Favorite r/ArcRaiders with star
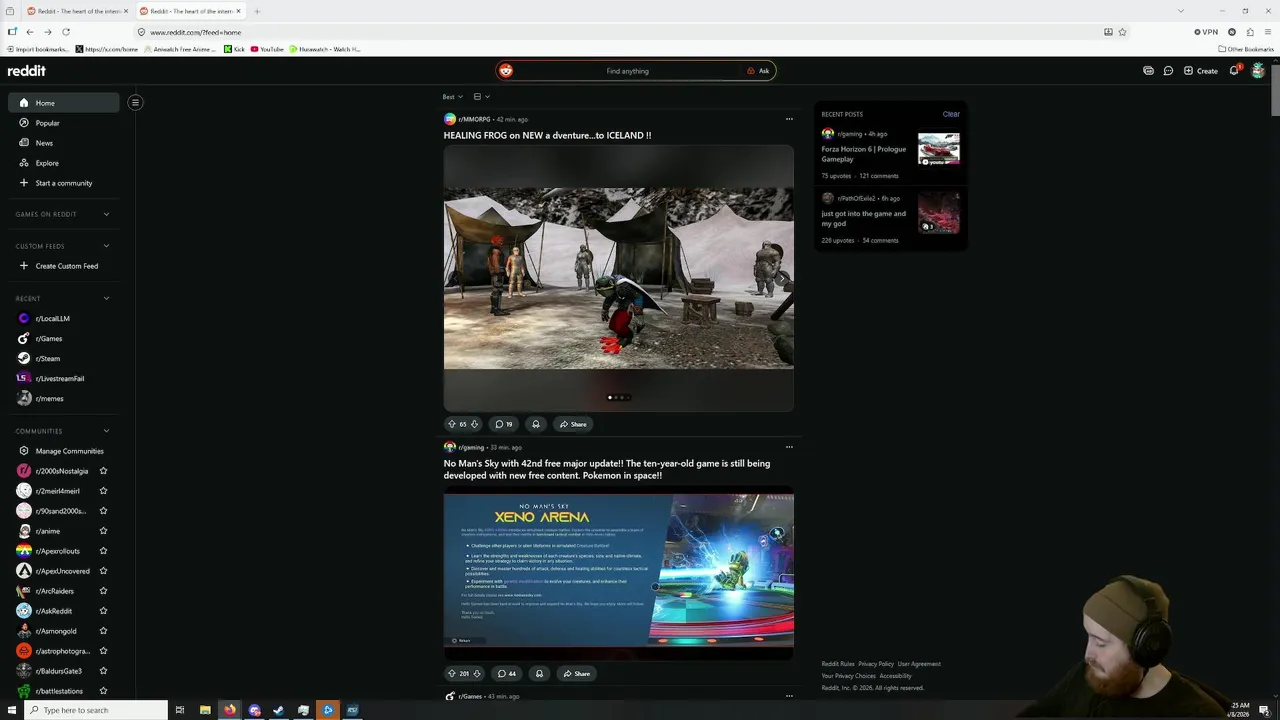Image resolution: width=1280 pixels, height=720 pixels. 103,591
